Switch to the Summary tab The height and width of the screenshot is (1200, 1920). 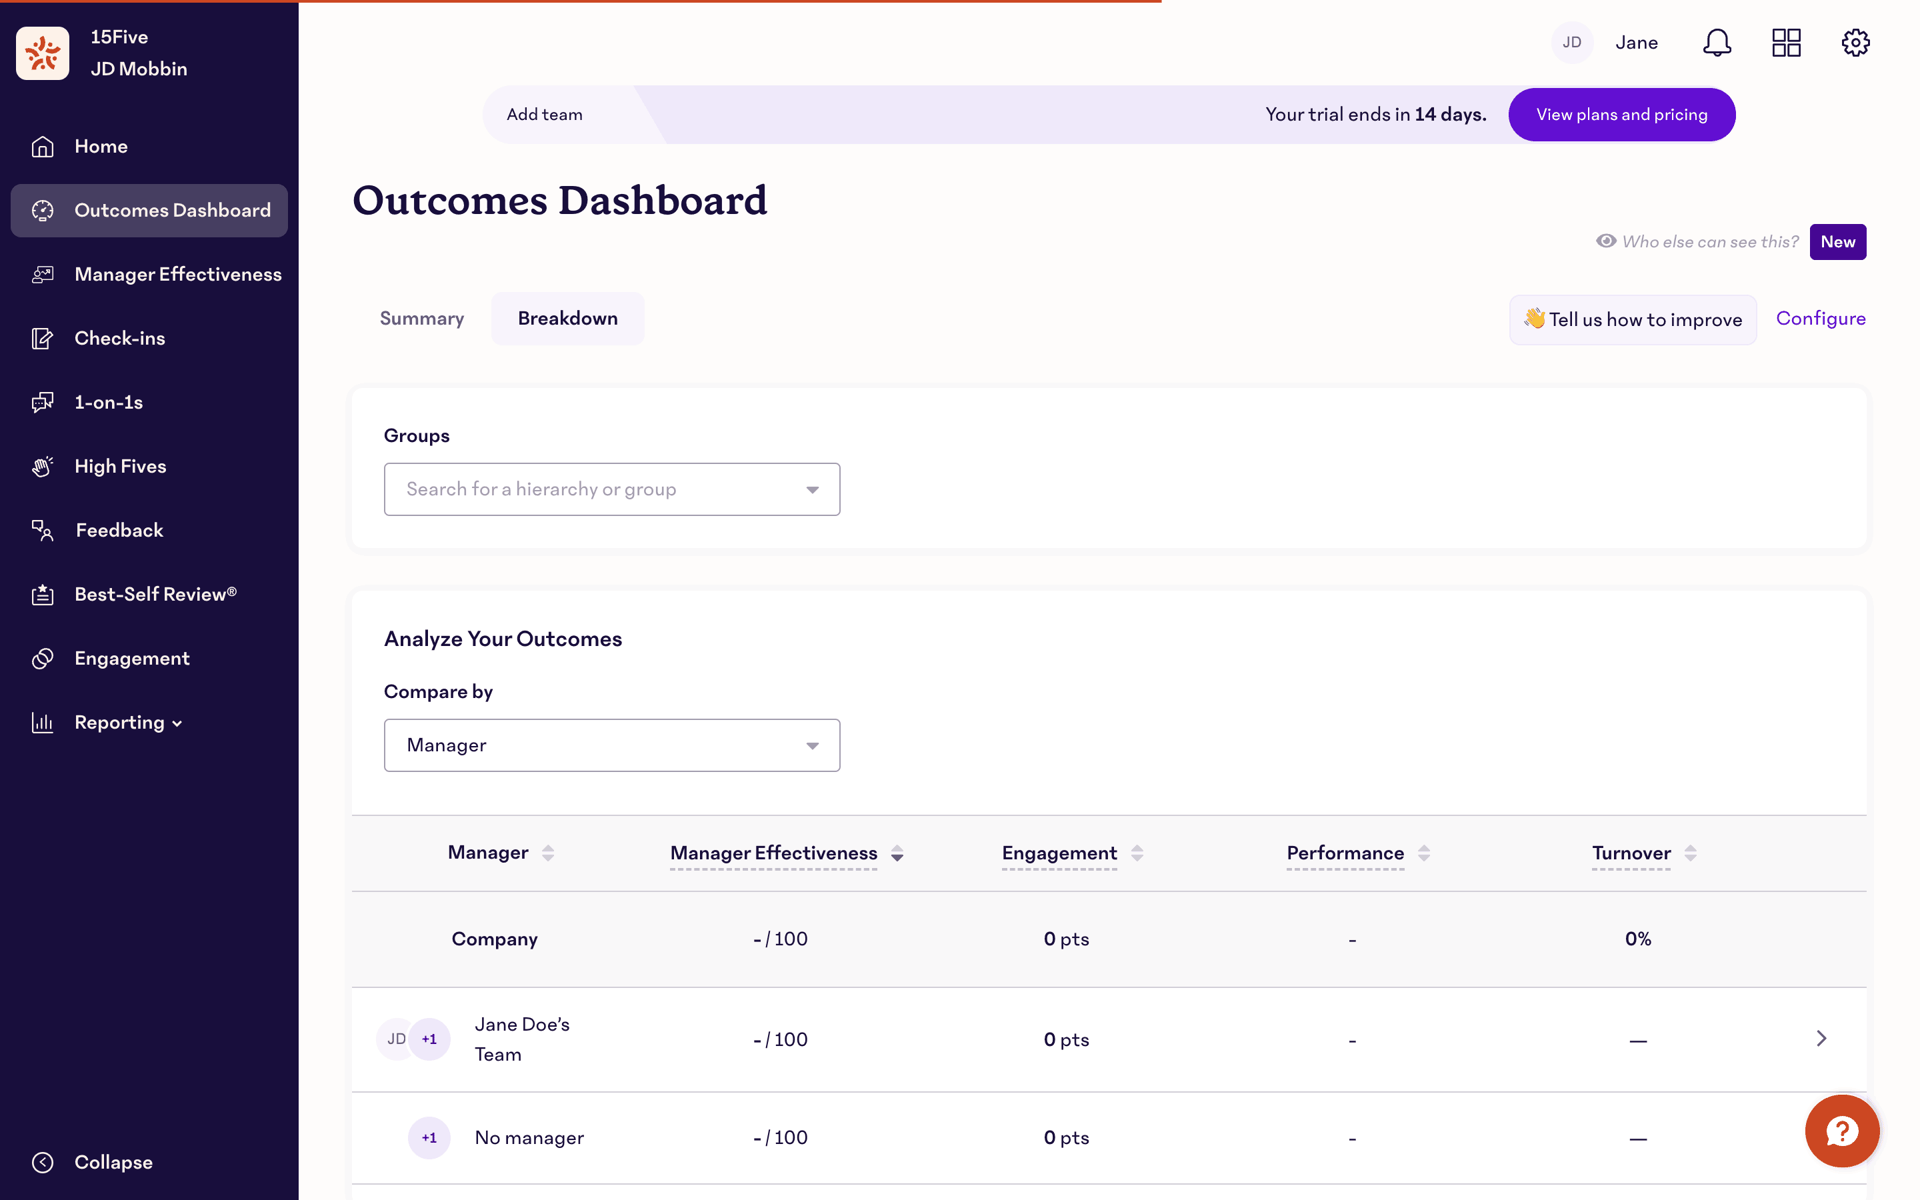point(422,318)
